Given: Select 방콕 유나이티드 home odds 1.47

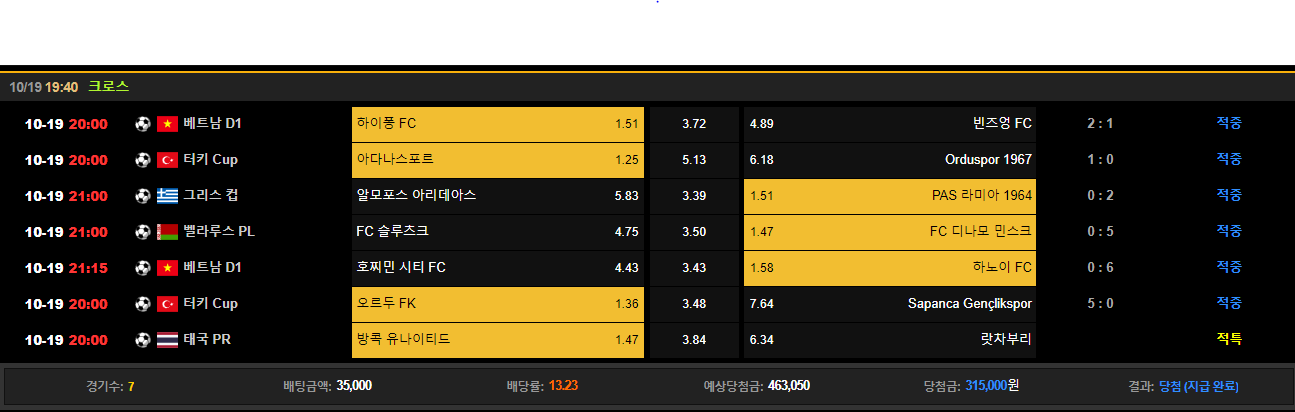Looking at the screenshot, I should click(x=497, y=340).
